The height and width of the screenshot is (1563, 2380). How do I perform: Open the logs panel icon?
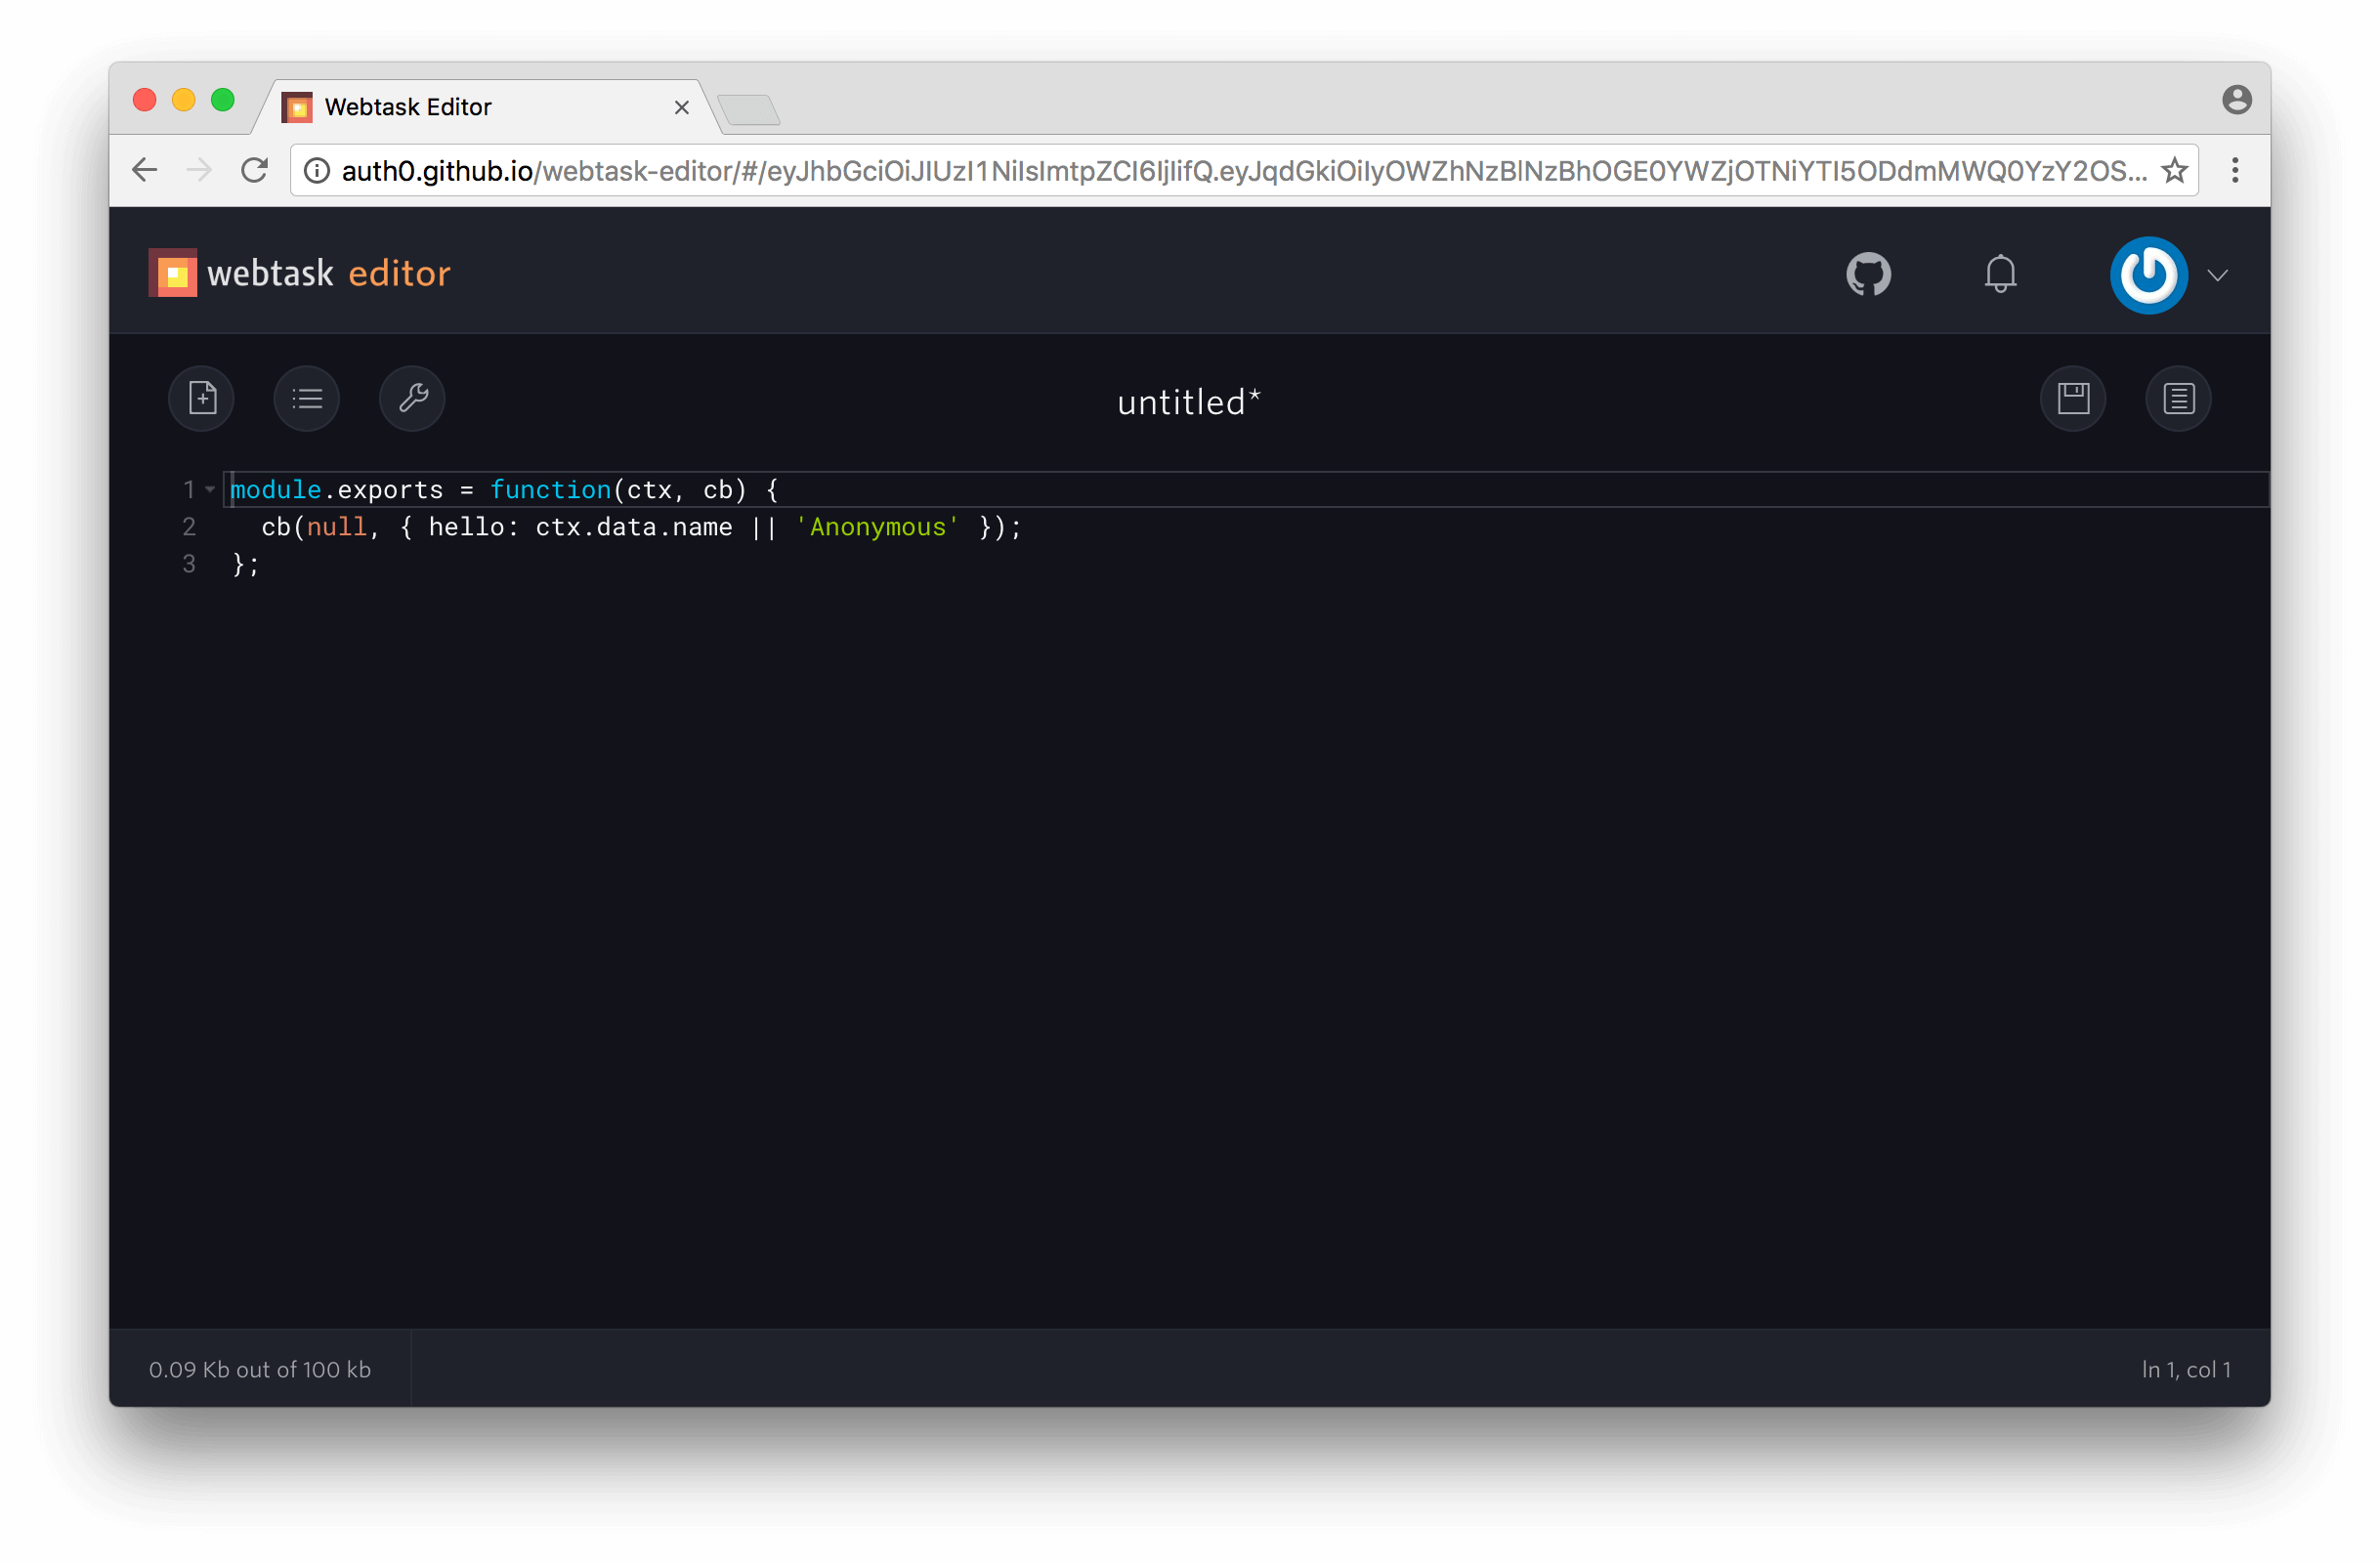pos(2178,399)
